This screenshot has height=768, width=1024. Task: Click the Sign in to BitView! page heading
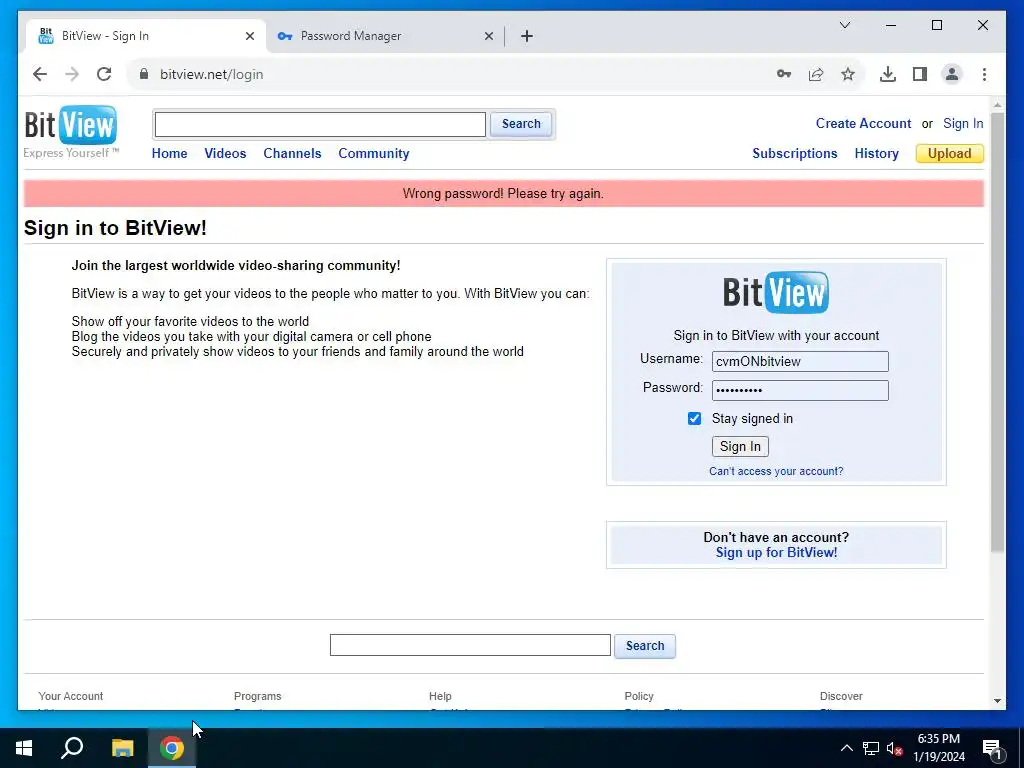[115, 228]
